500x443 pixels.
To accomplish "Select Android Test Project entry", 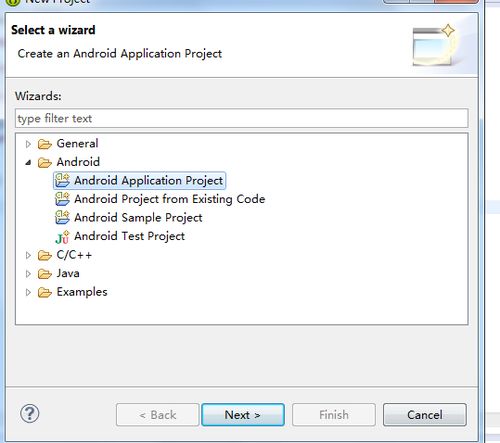I will coord(129,236).
